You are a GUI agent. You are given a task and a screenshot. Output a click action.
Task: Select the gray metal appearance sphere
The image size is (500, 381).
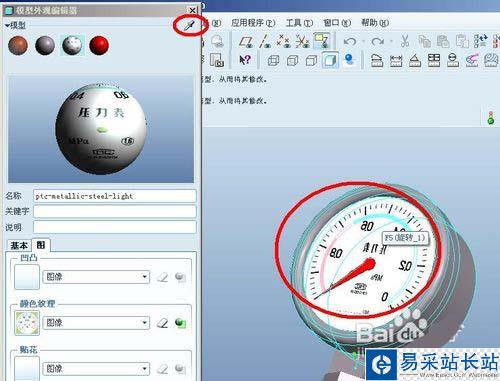[45, 45]
